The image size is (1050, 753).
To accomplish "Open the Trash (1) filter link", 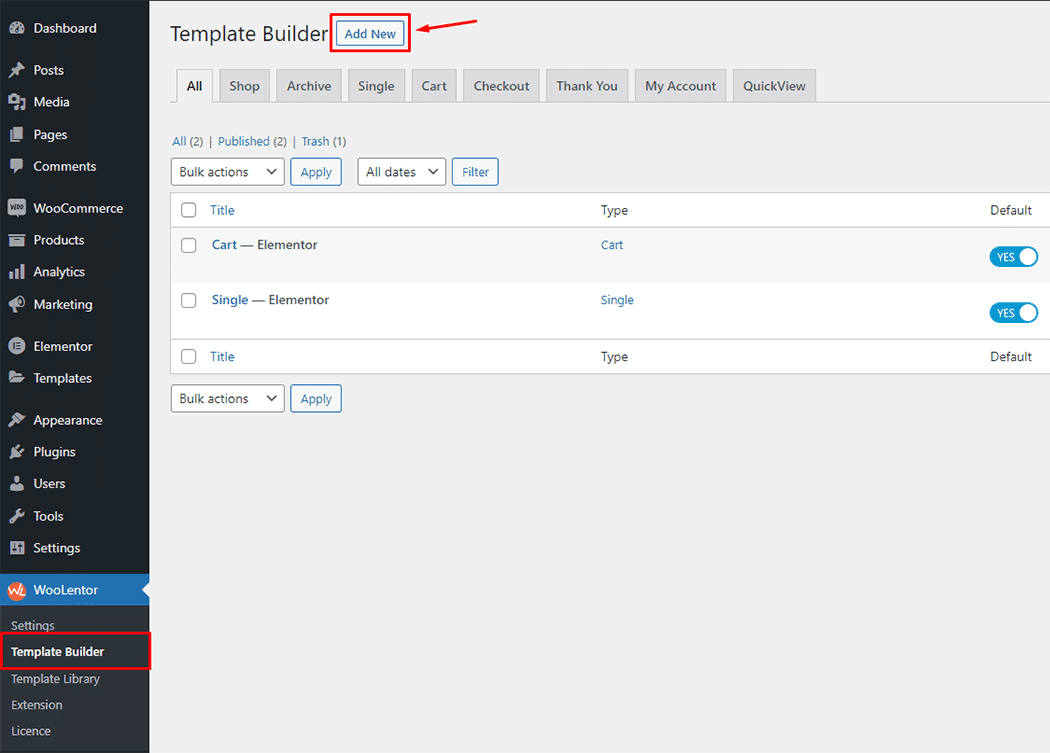I will [x=323, y=142].
